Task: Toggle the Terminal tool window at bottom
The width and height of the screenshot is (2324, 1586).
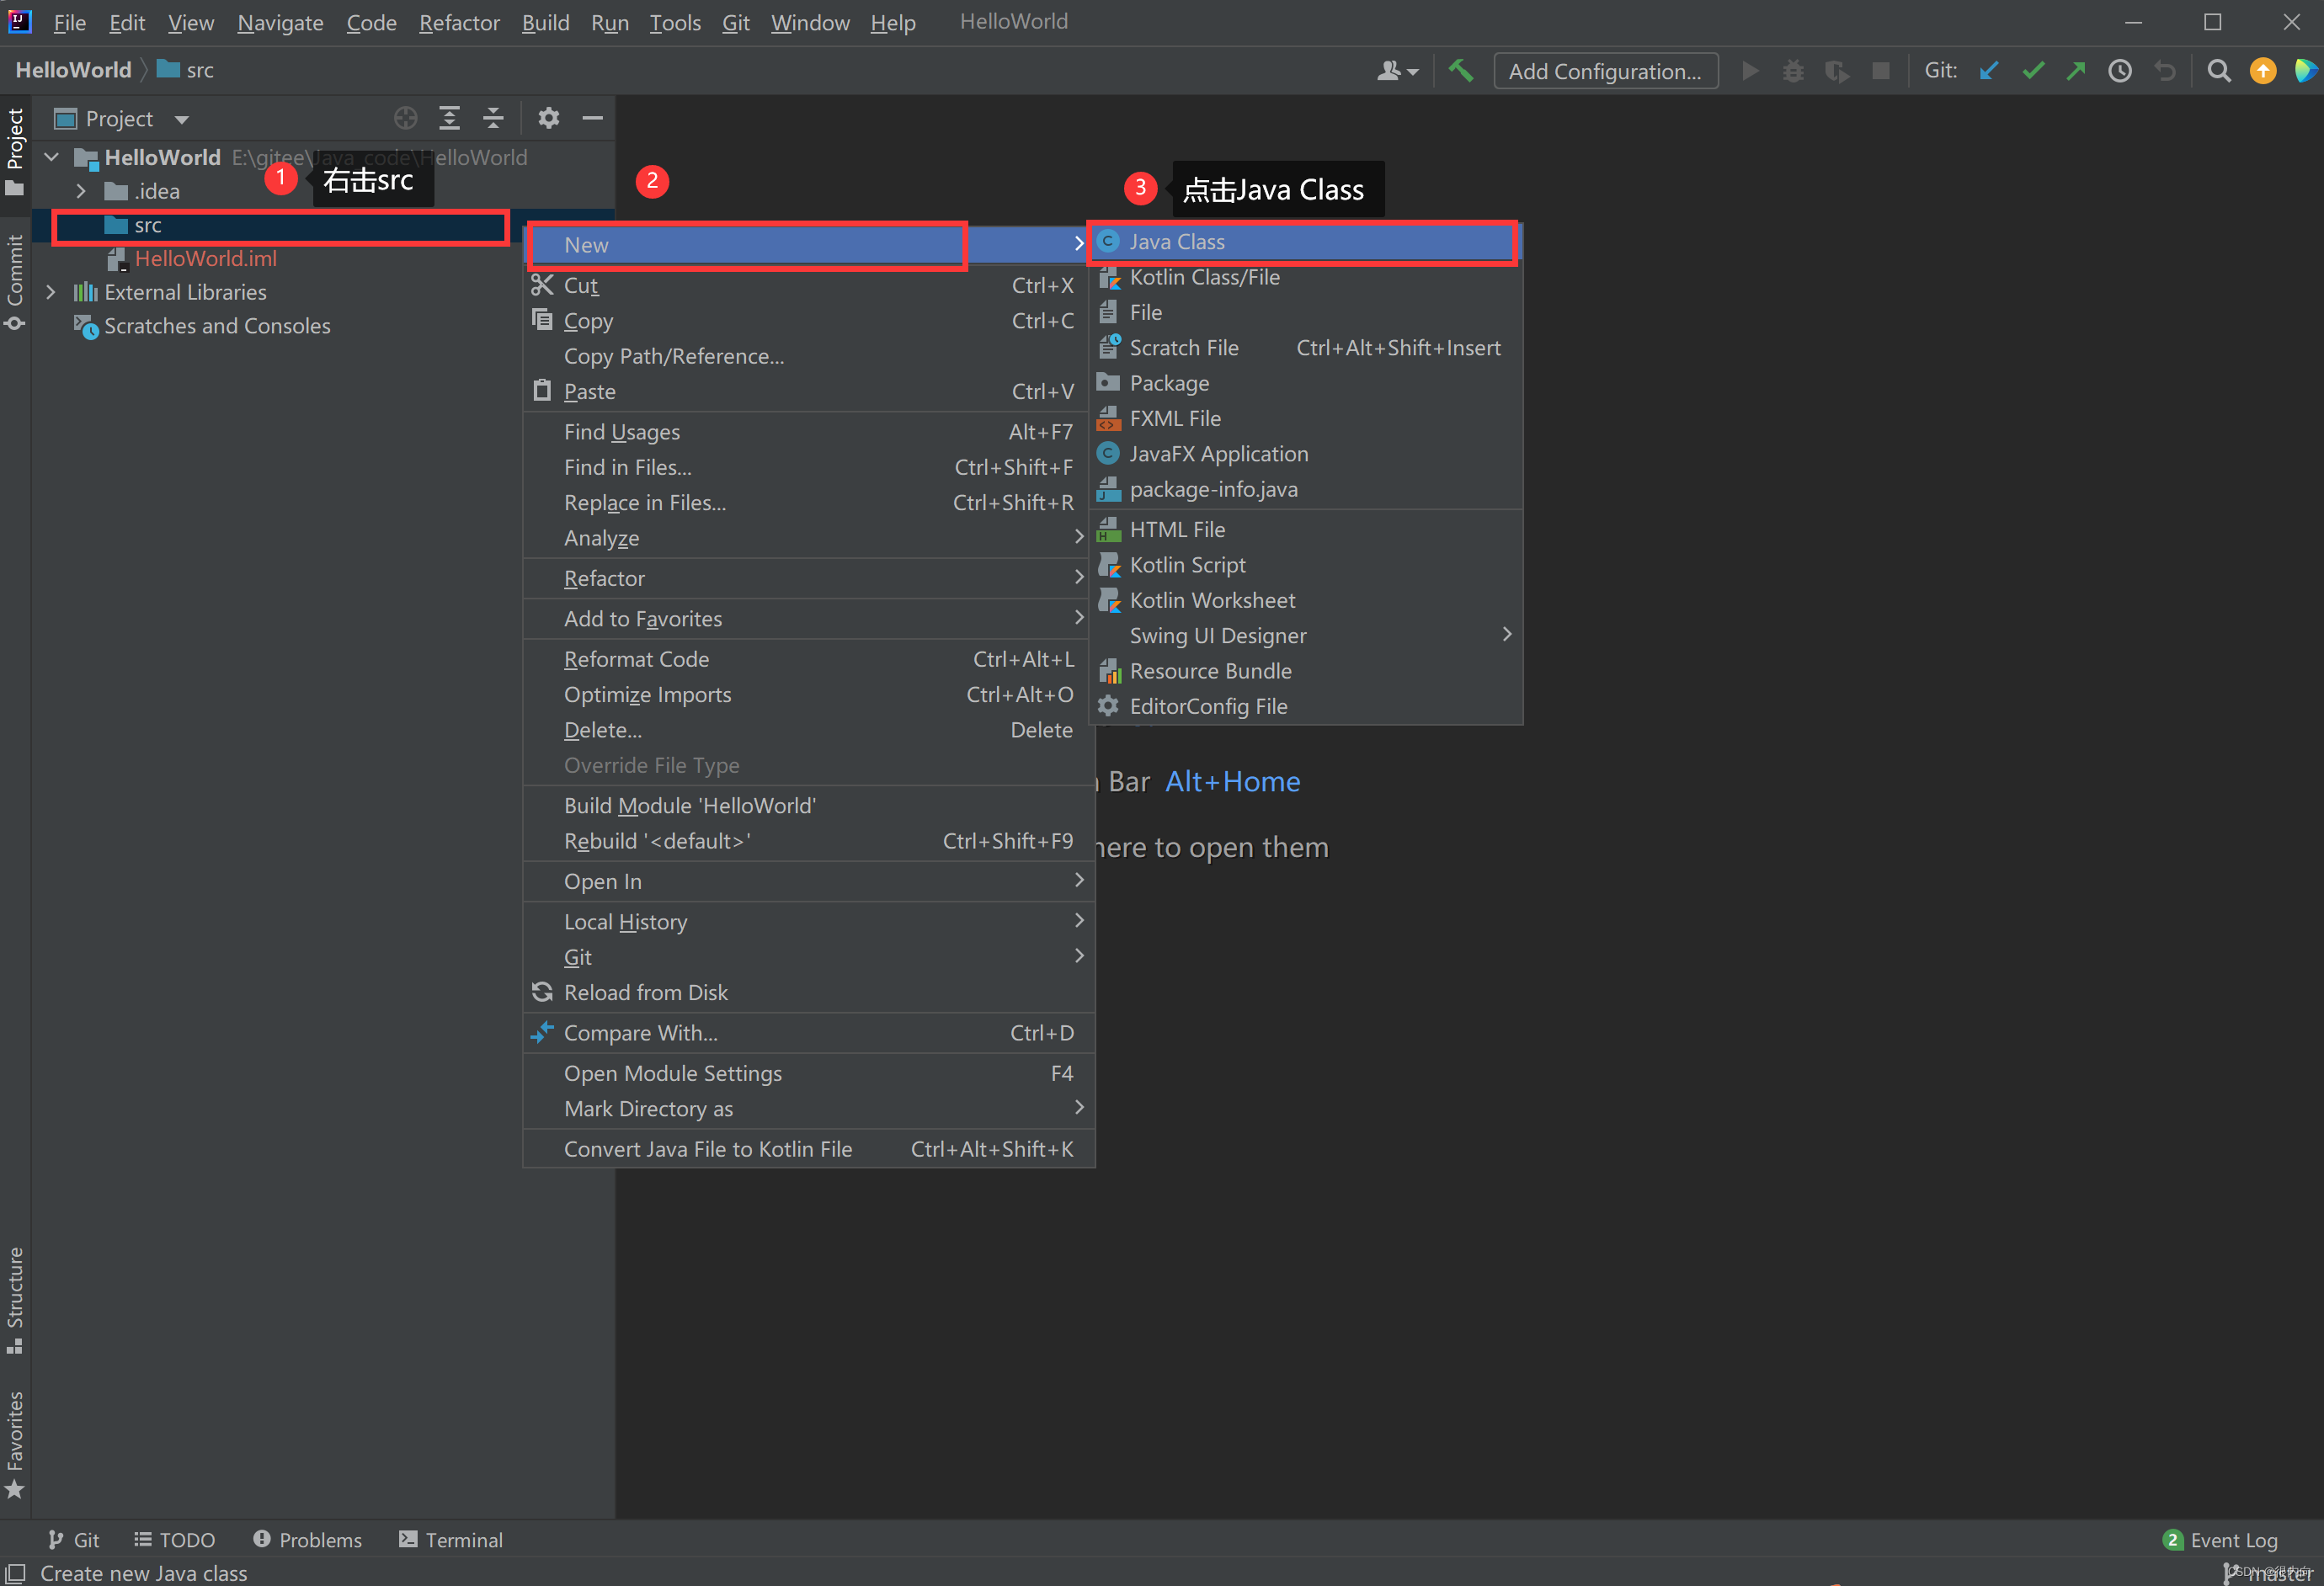Action: click(x=450, y=1540)
